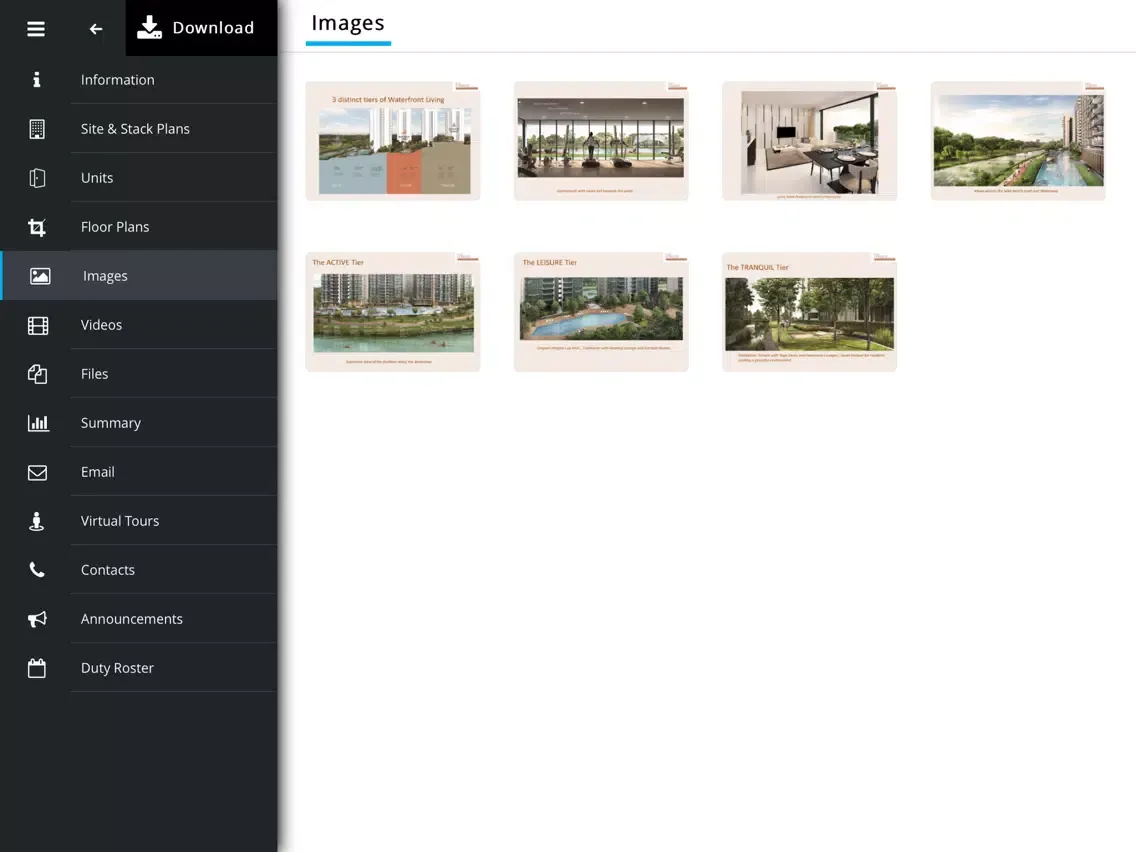The image size is (1136, 852).
Task: Click the back arrow icon
Action: click(x=96, y=29)
